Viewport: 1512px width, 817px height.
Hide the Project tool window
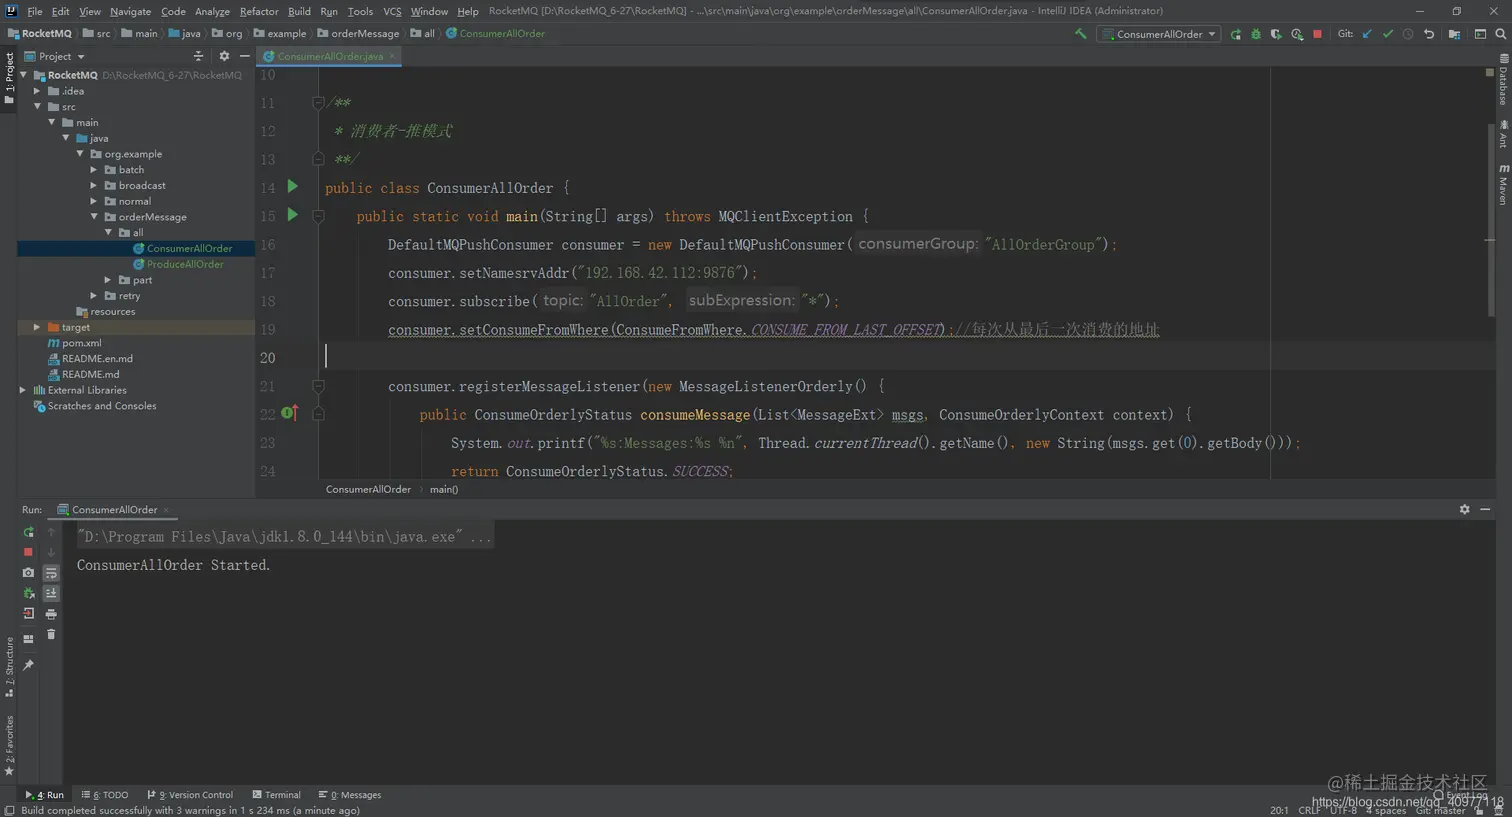point(244,56)
